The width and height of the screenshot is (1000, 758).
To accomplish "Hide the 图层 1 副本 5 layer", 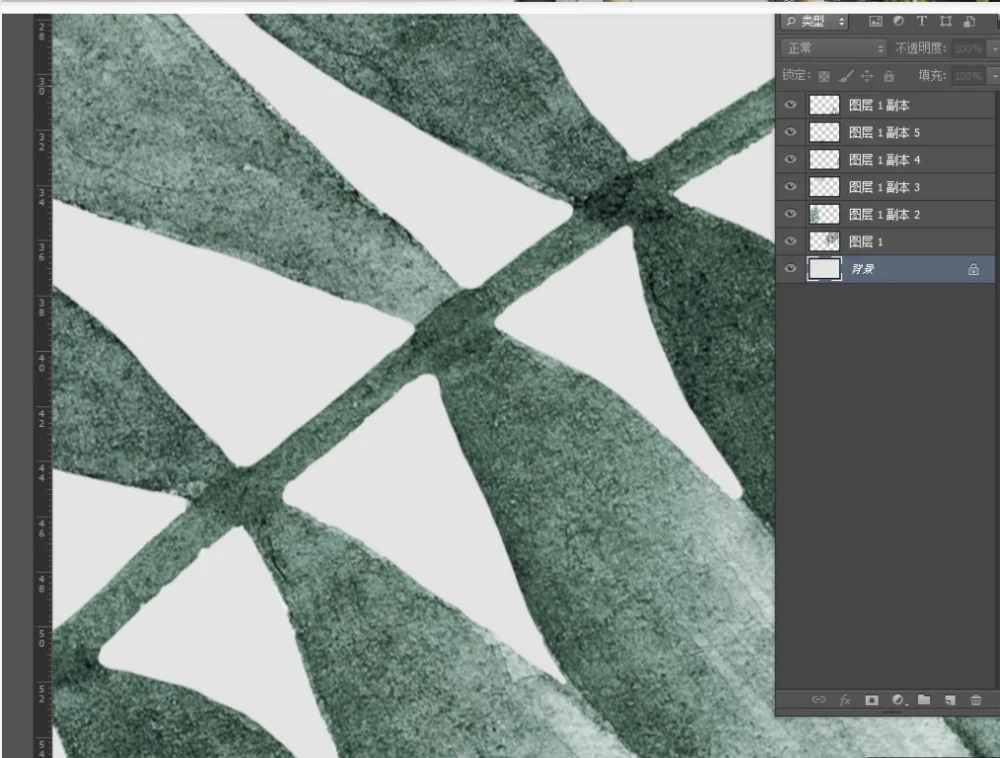I will [790, 132].
